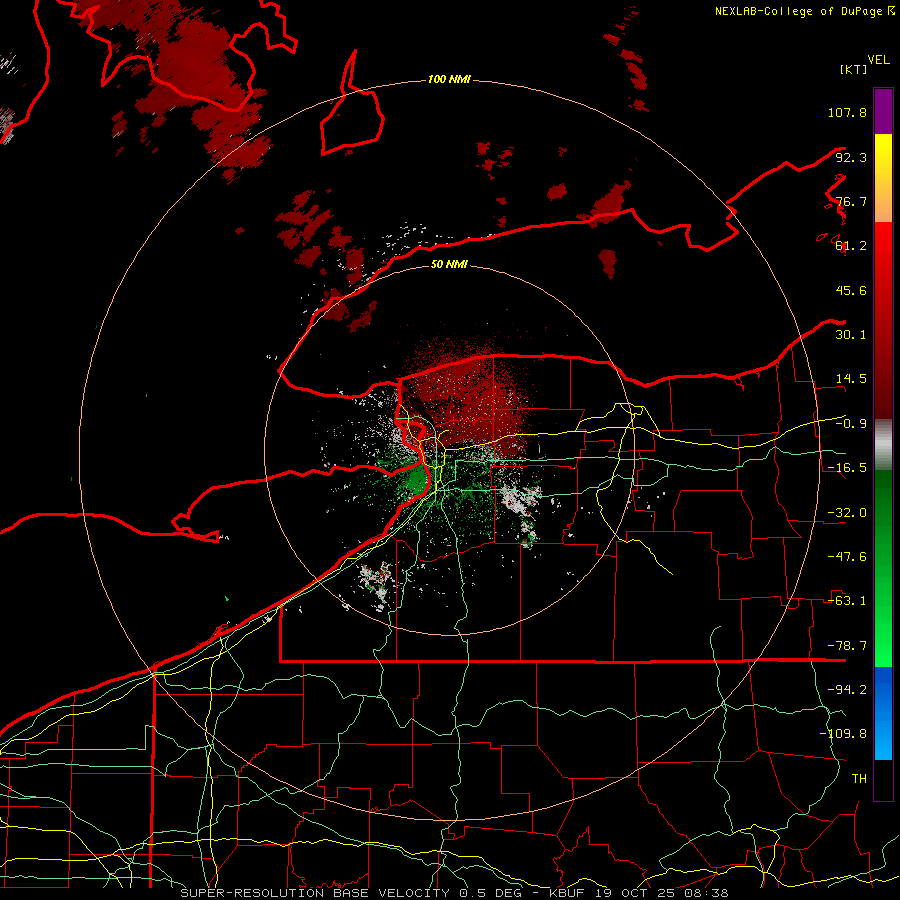The width and height of the screenshot is (900, 900).
Task: Click the 14.5 velocity scale value
Action: [851, 379]
